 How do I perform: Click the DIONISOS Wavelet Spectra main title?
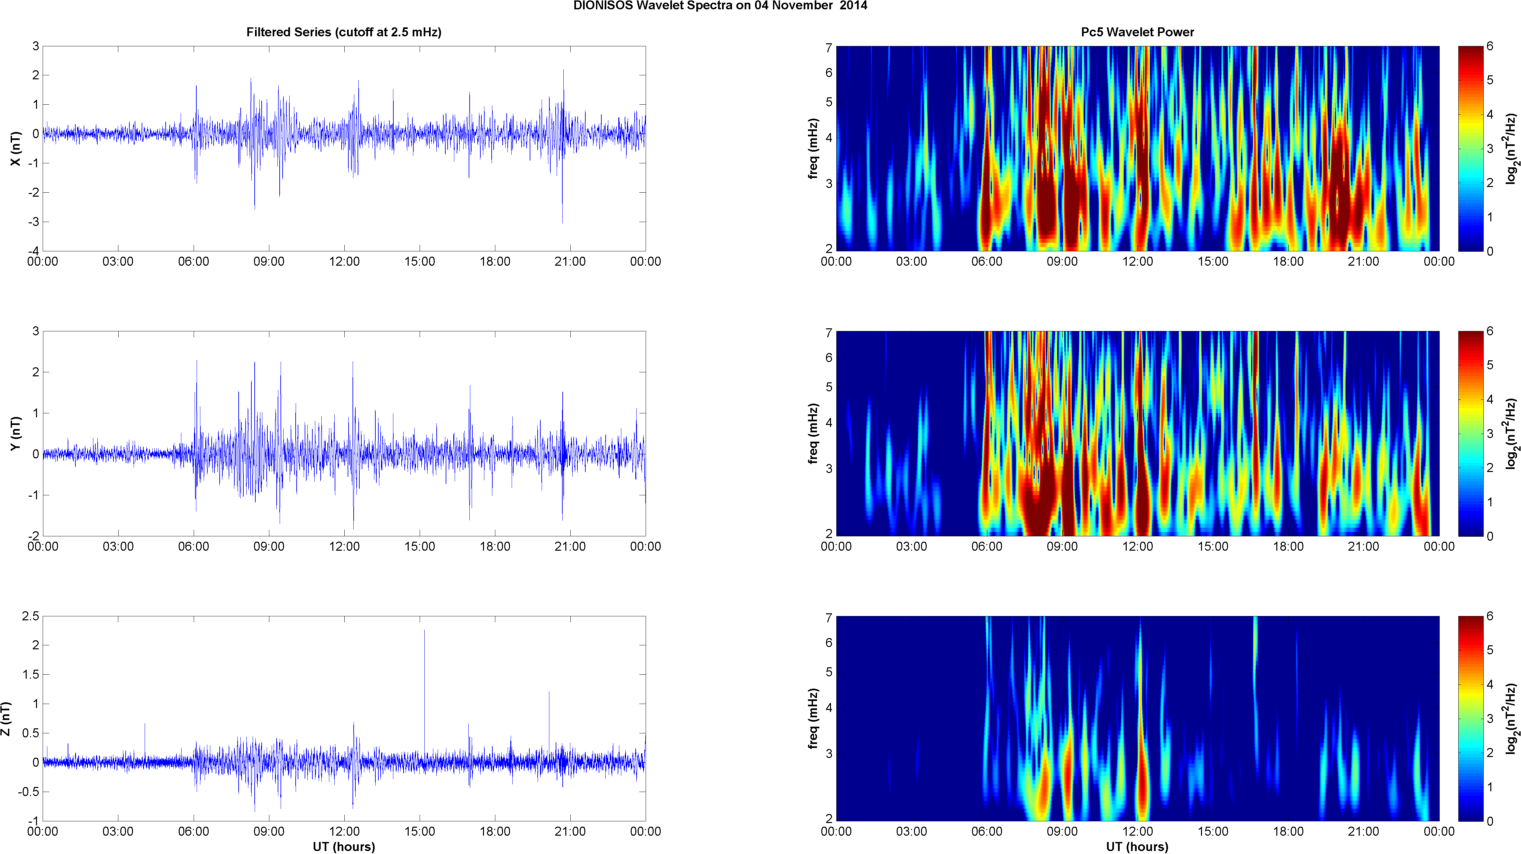click(720, 6)
